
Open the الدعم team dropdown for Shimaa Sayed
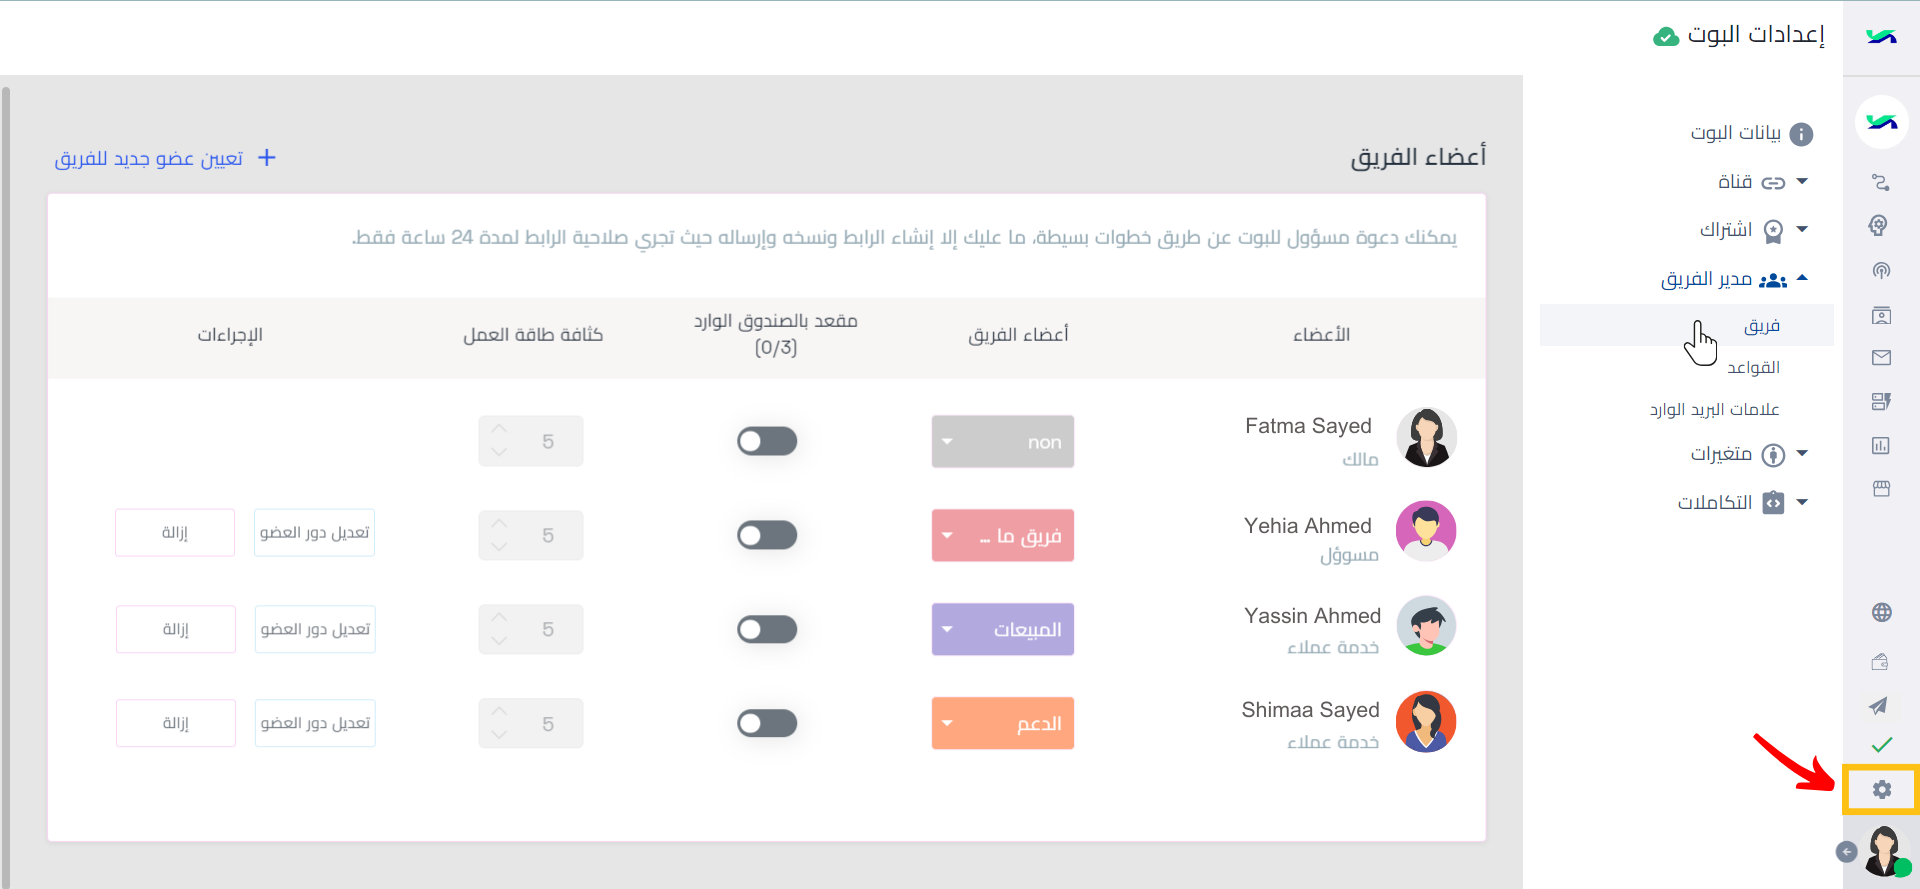point(1003,723)
